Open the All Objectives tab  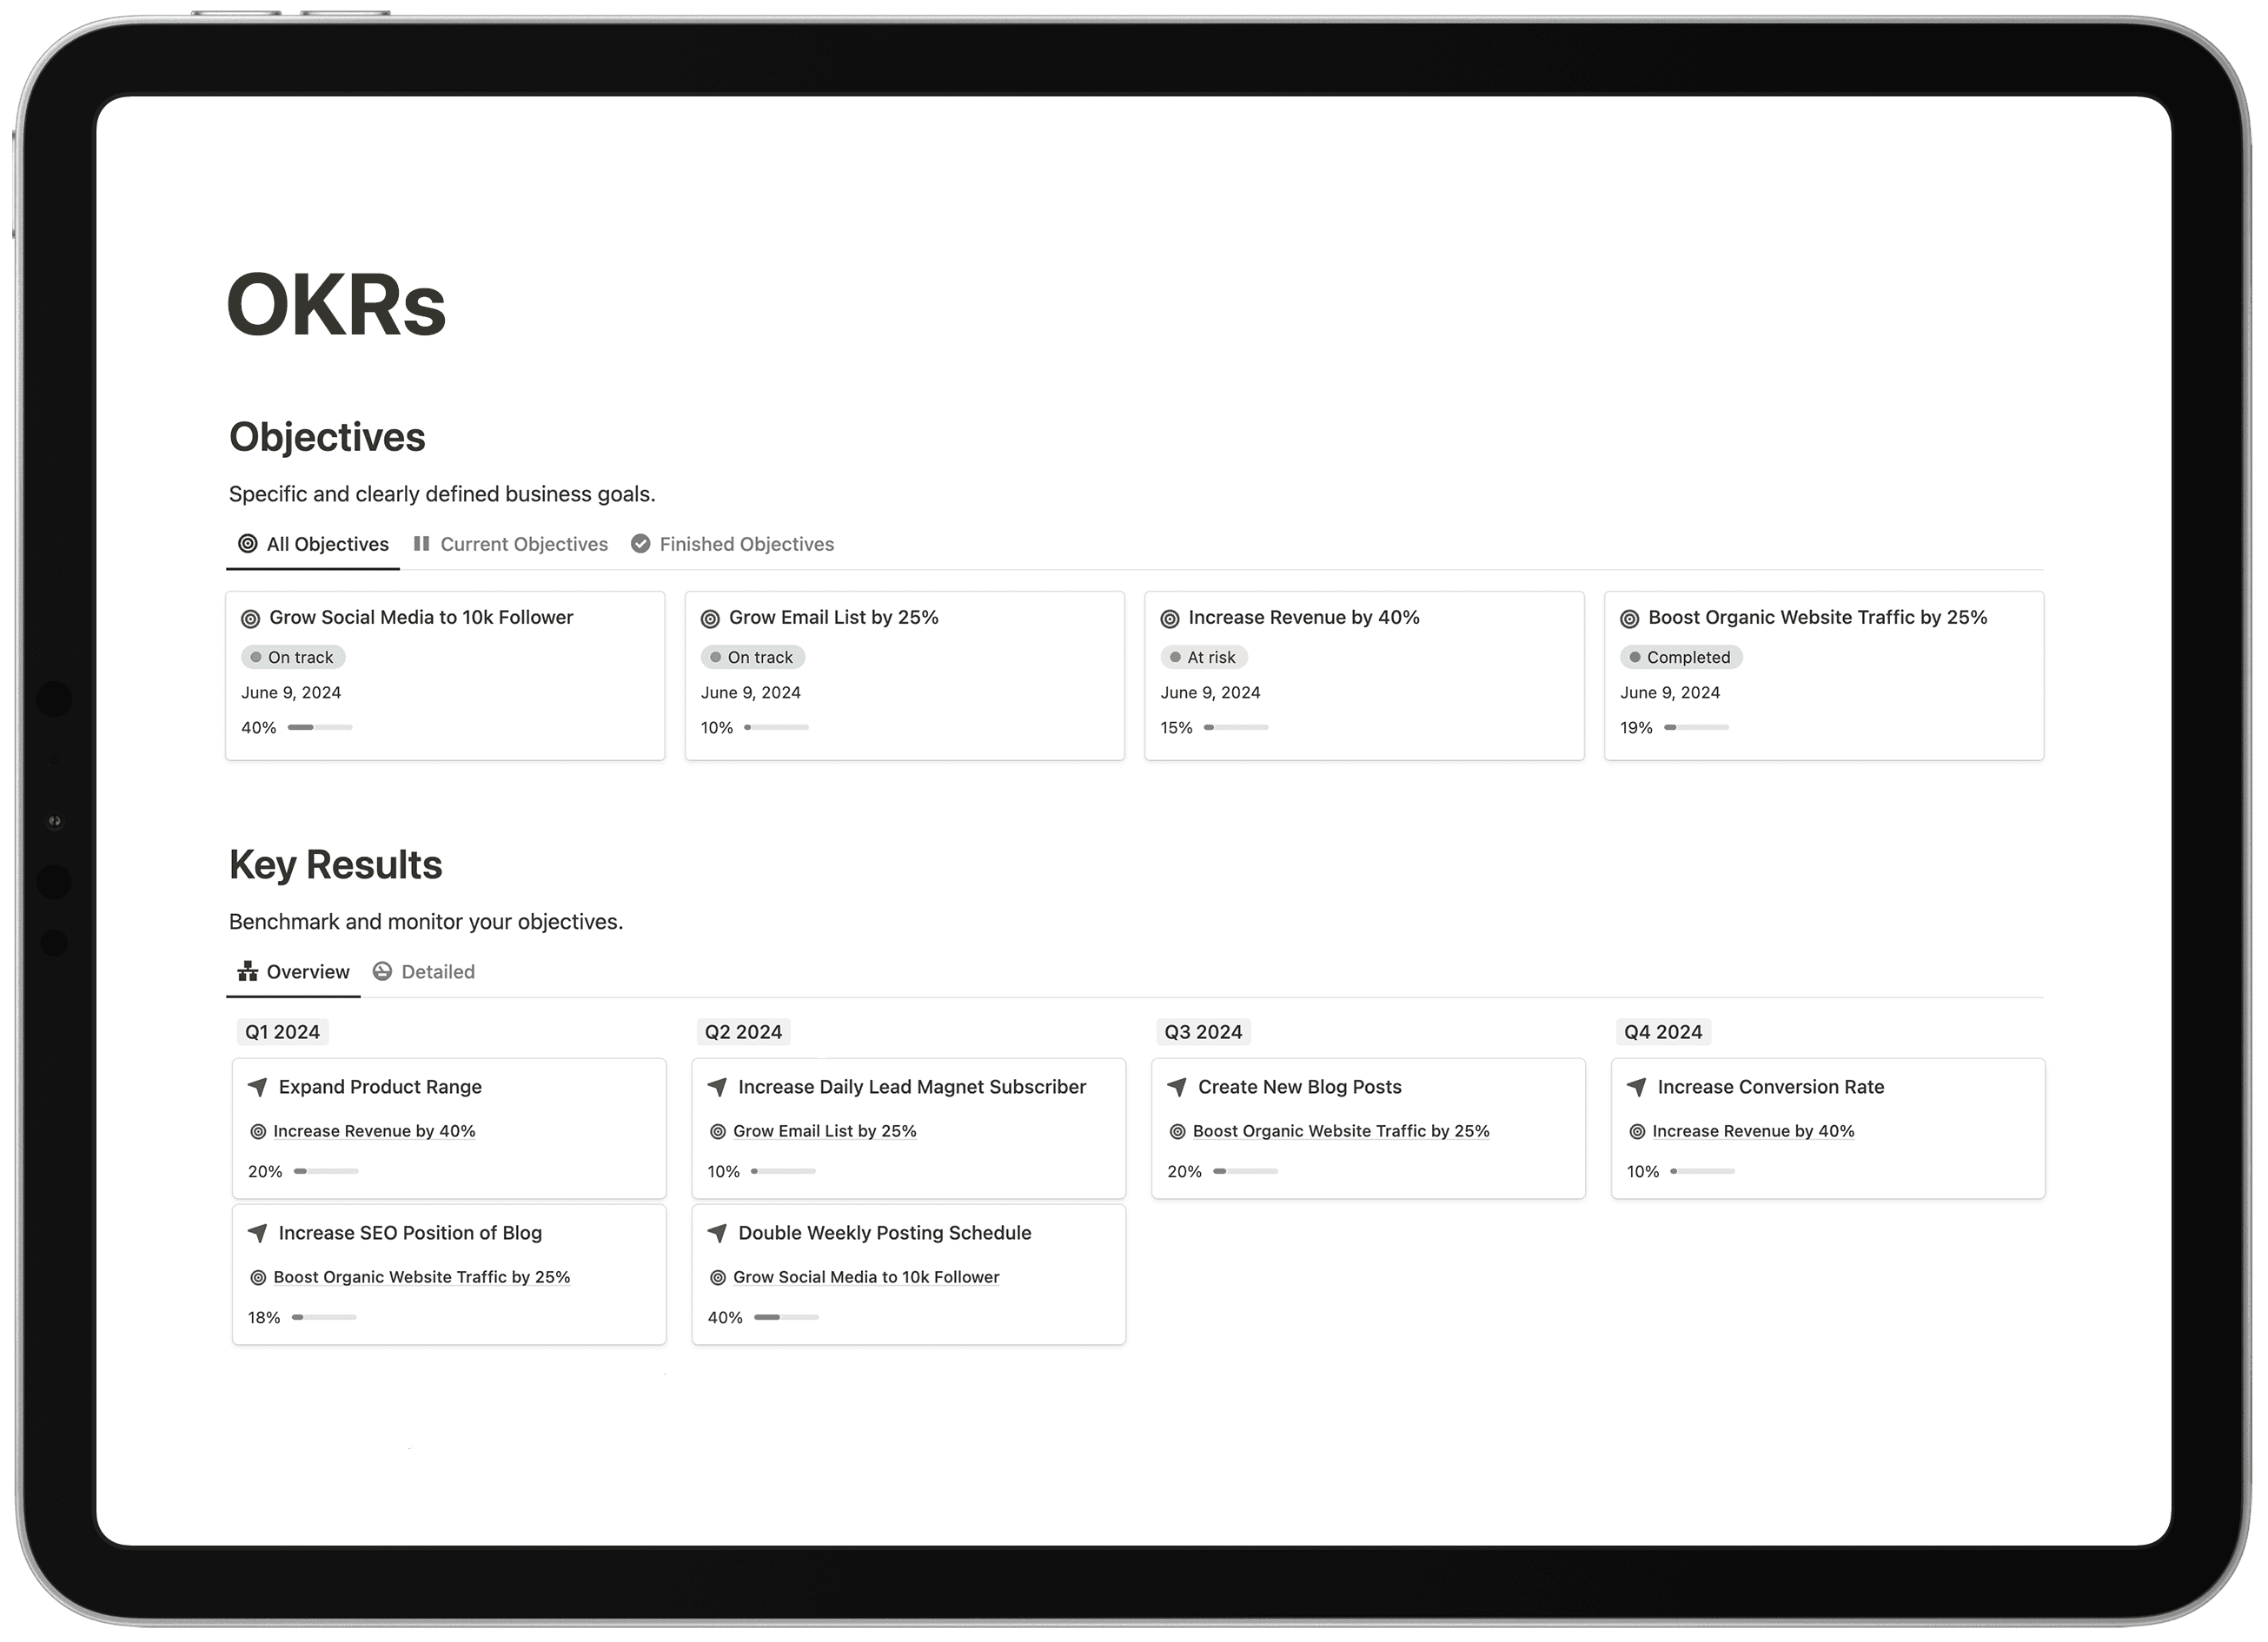(x=313, y=544)
